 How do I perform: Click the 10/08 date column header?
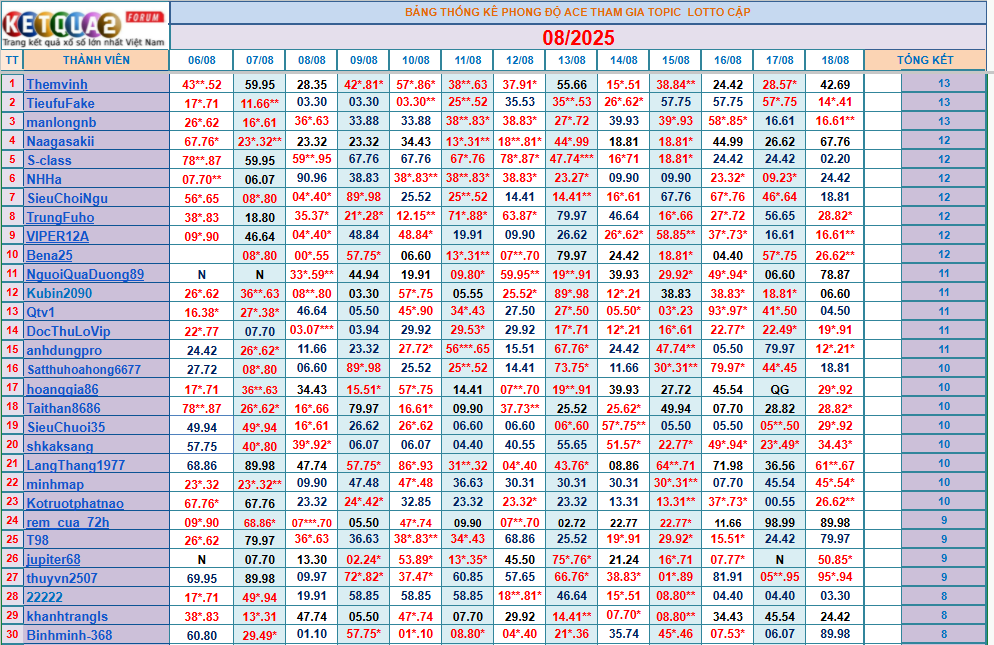point(416,60)
